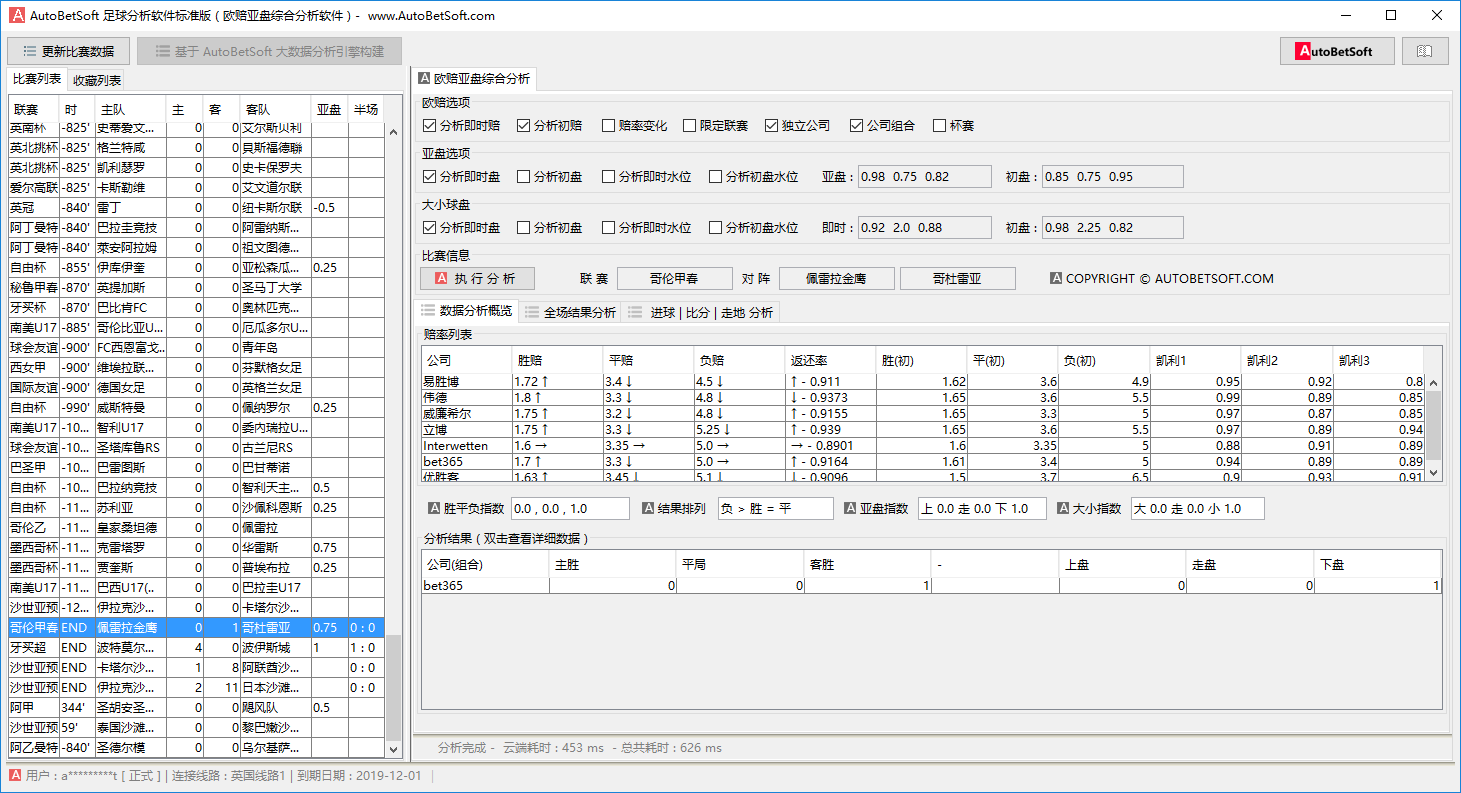Image resolution: width=1461 pixels, height=793 pixels.
Task: Click the AutoBetSoft logo button
Action: pyautogui.click(x=1337, y=51)
